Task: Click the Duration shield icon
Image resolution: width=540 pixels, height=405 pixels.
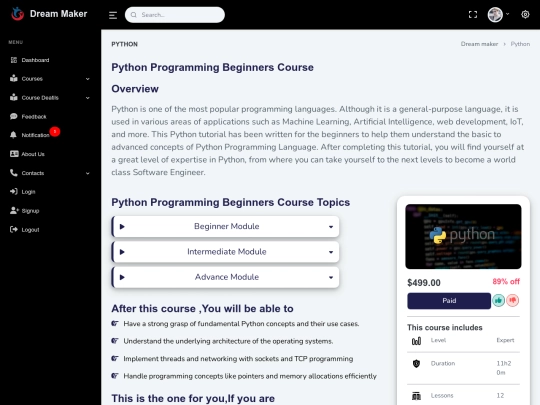Action: (x=416, y=364)
